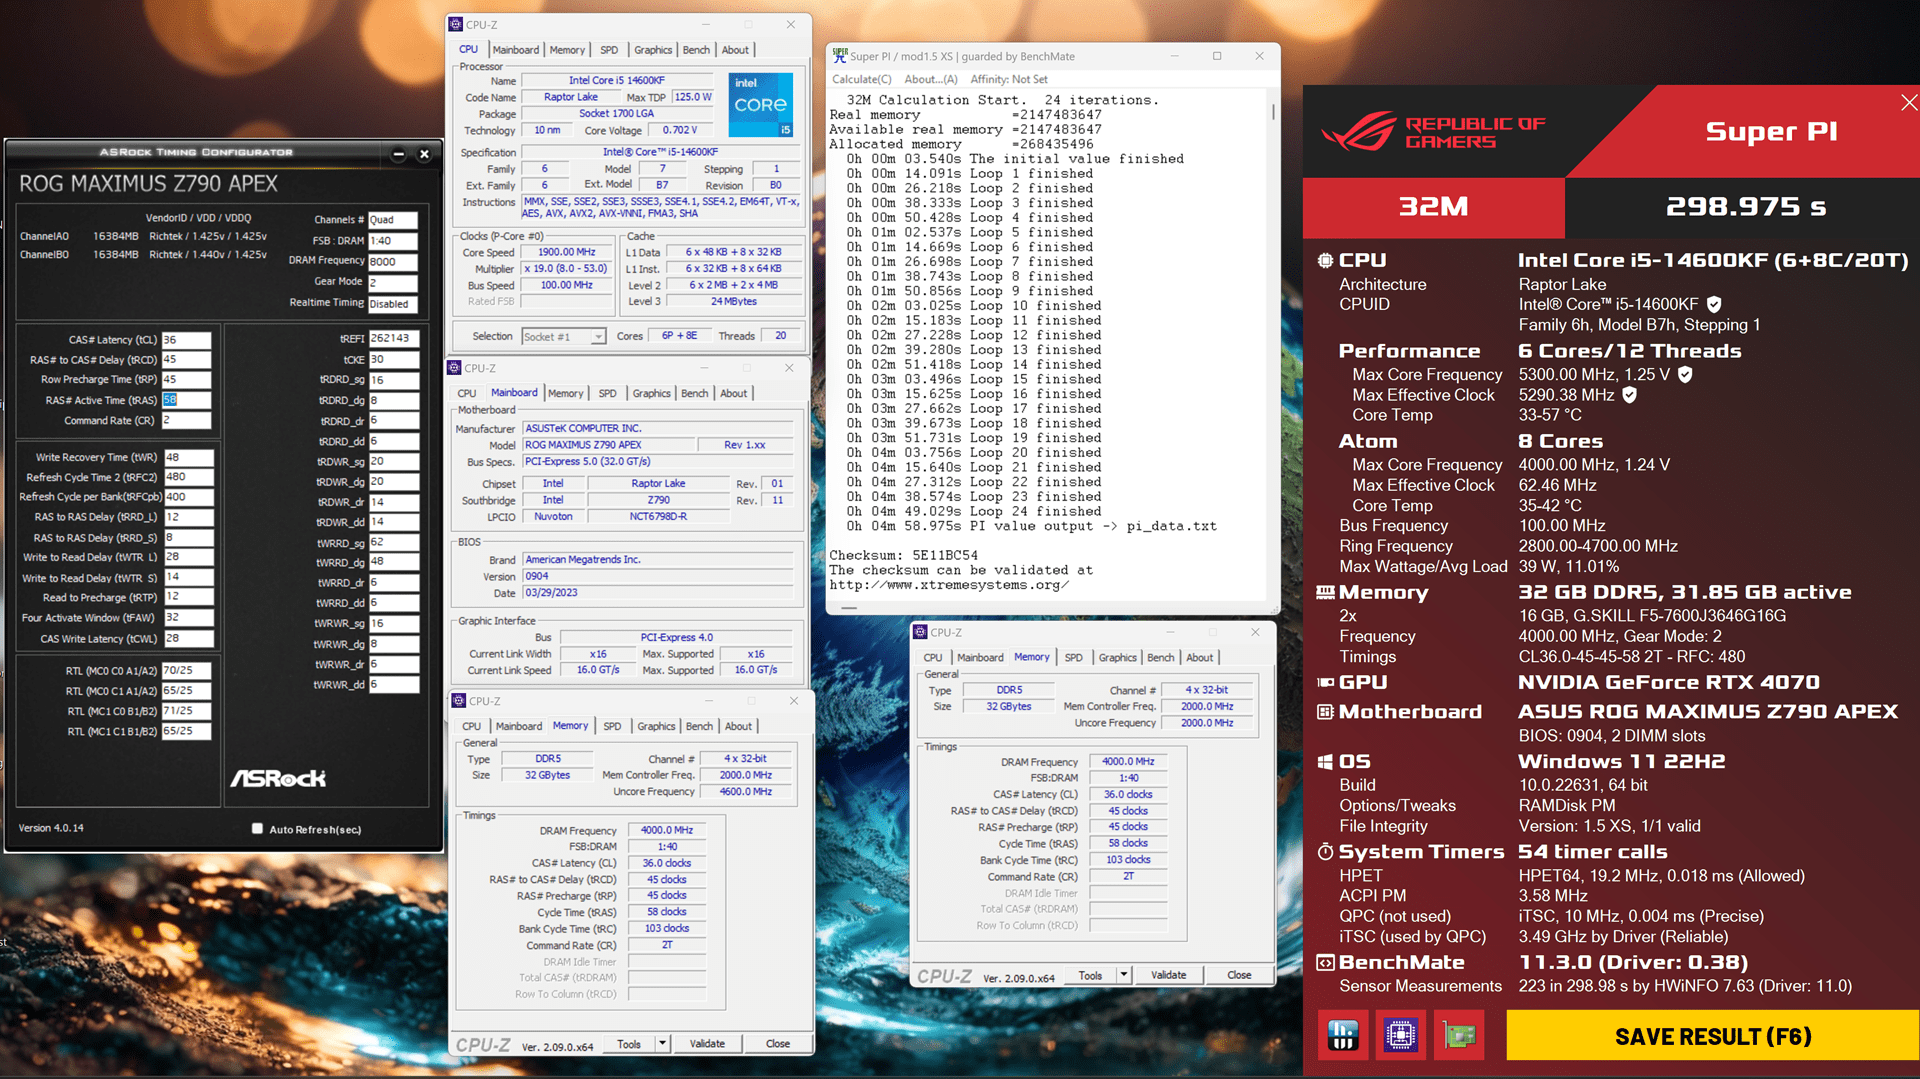Click the xtremesystems.org URL in Super PI output

point(949,585)
